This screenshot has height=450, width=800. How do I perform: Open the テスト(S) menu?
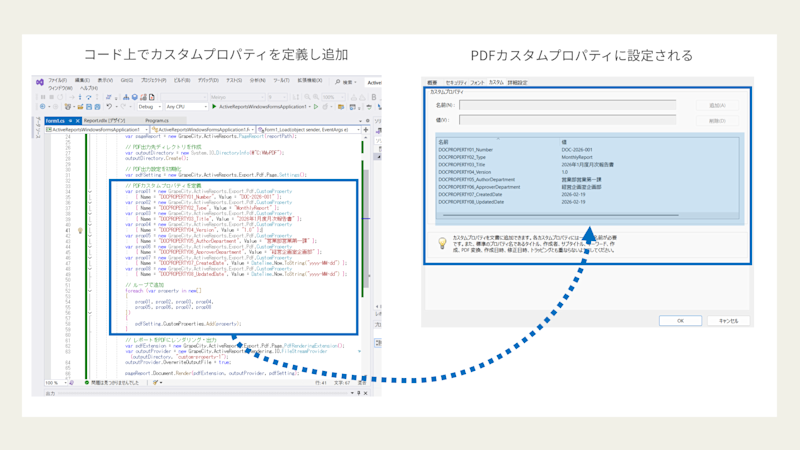(234, 81)
